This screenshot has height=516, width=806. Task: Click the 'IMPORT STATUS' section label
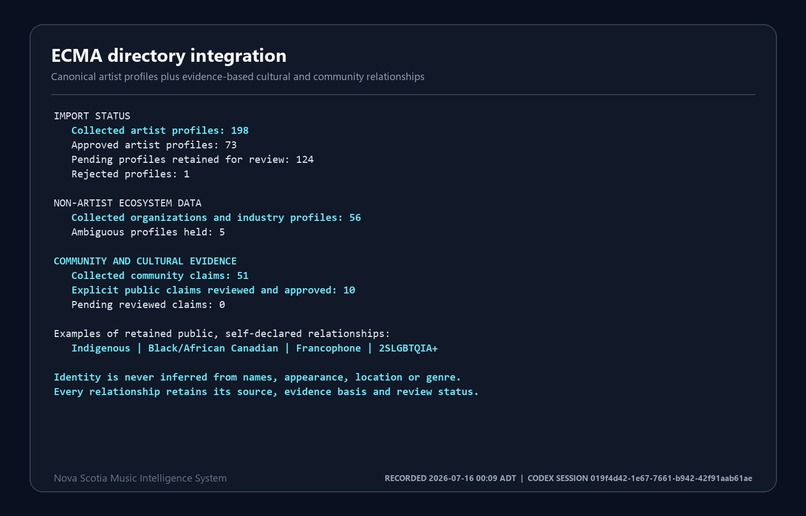[92, 116]
